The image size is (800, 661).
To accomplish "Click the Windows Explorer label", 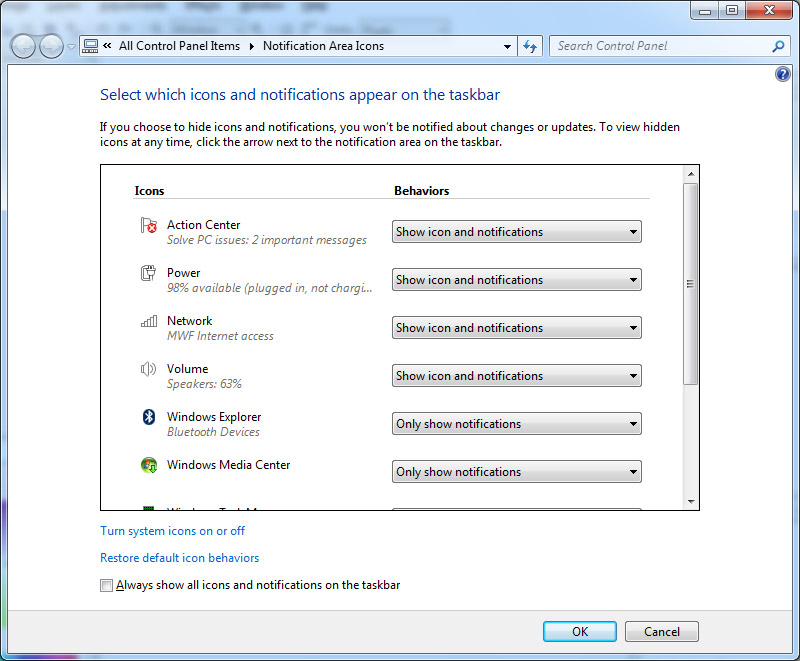I will [x=214, y=417].
